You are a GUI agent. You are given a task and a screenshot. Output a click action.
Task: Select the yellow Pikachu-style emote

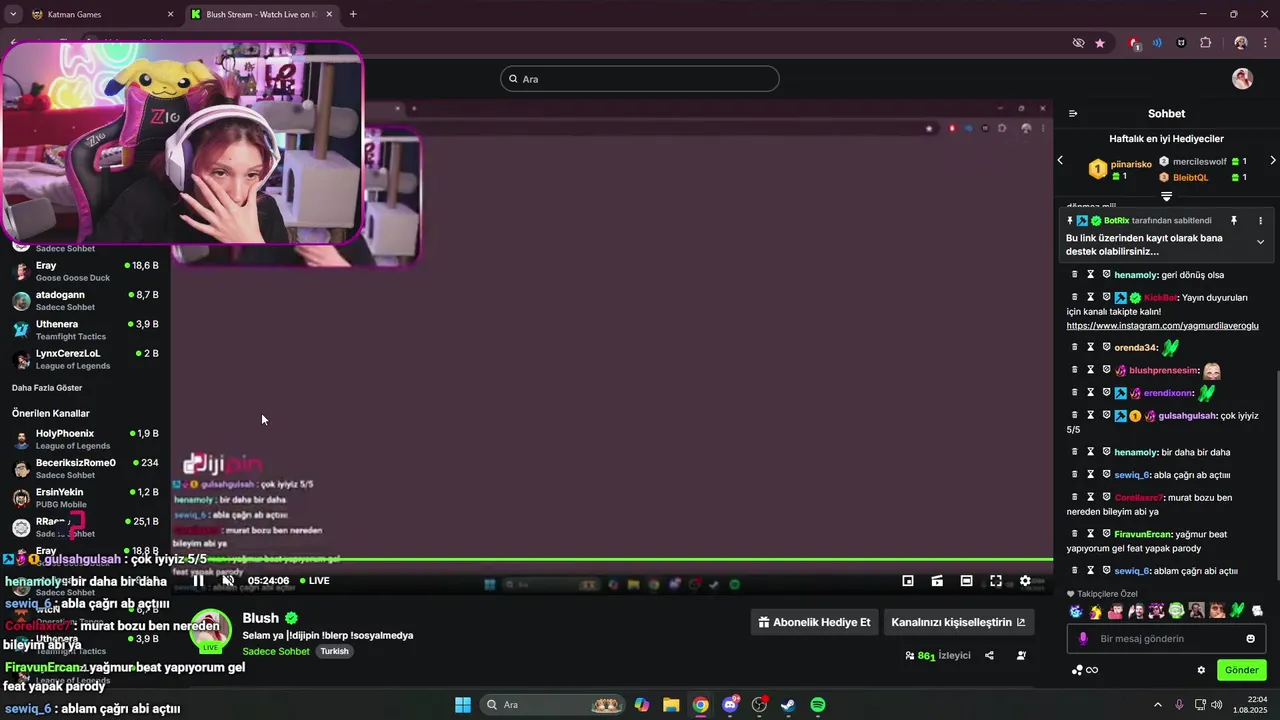(x=1095, y=611)
